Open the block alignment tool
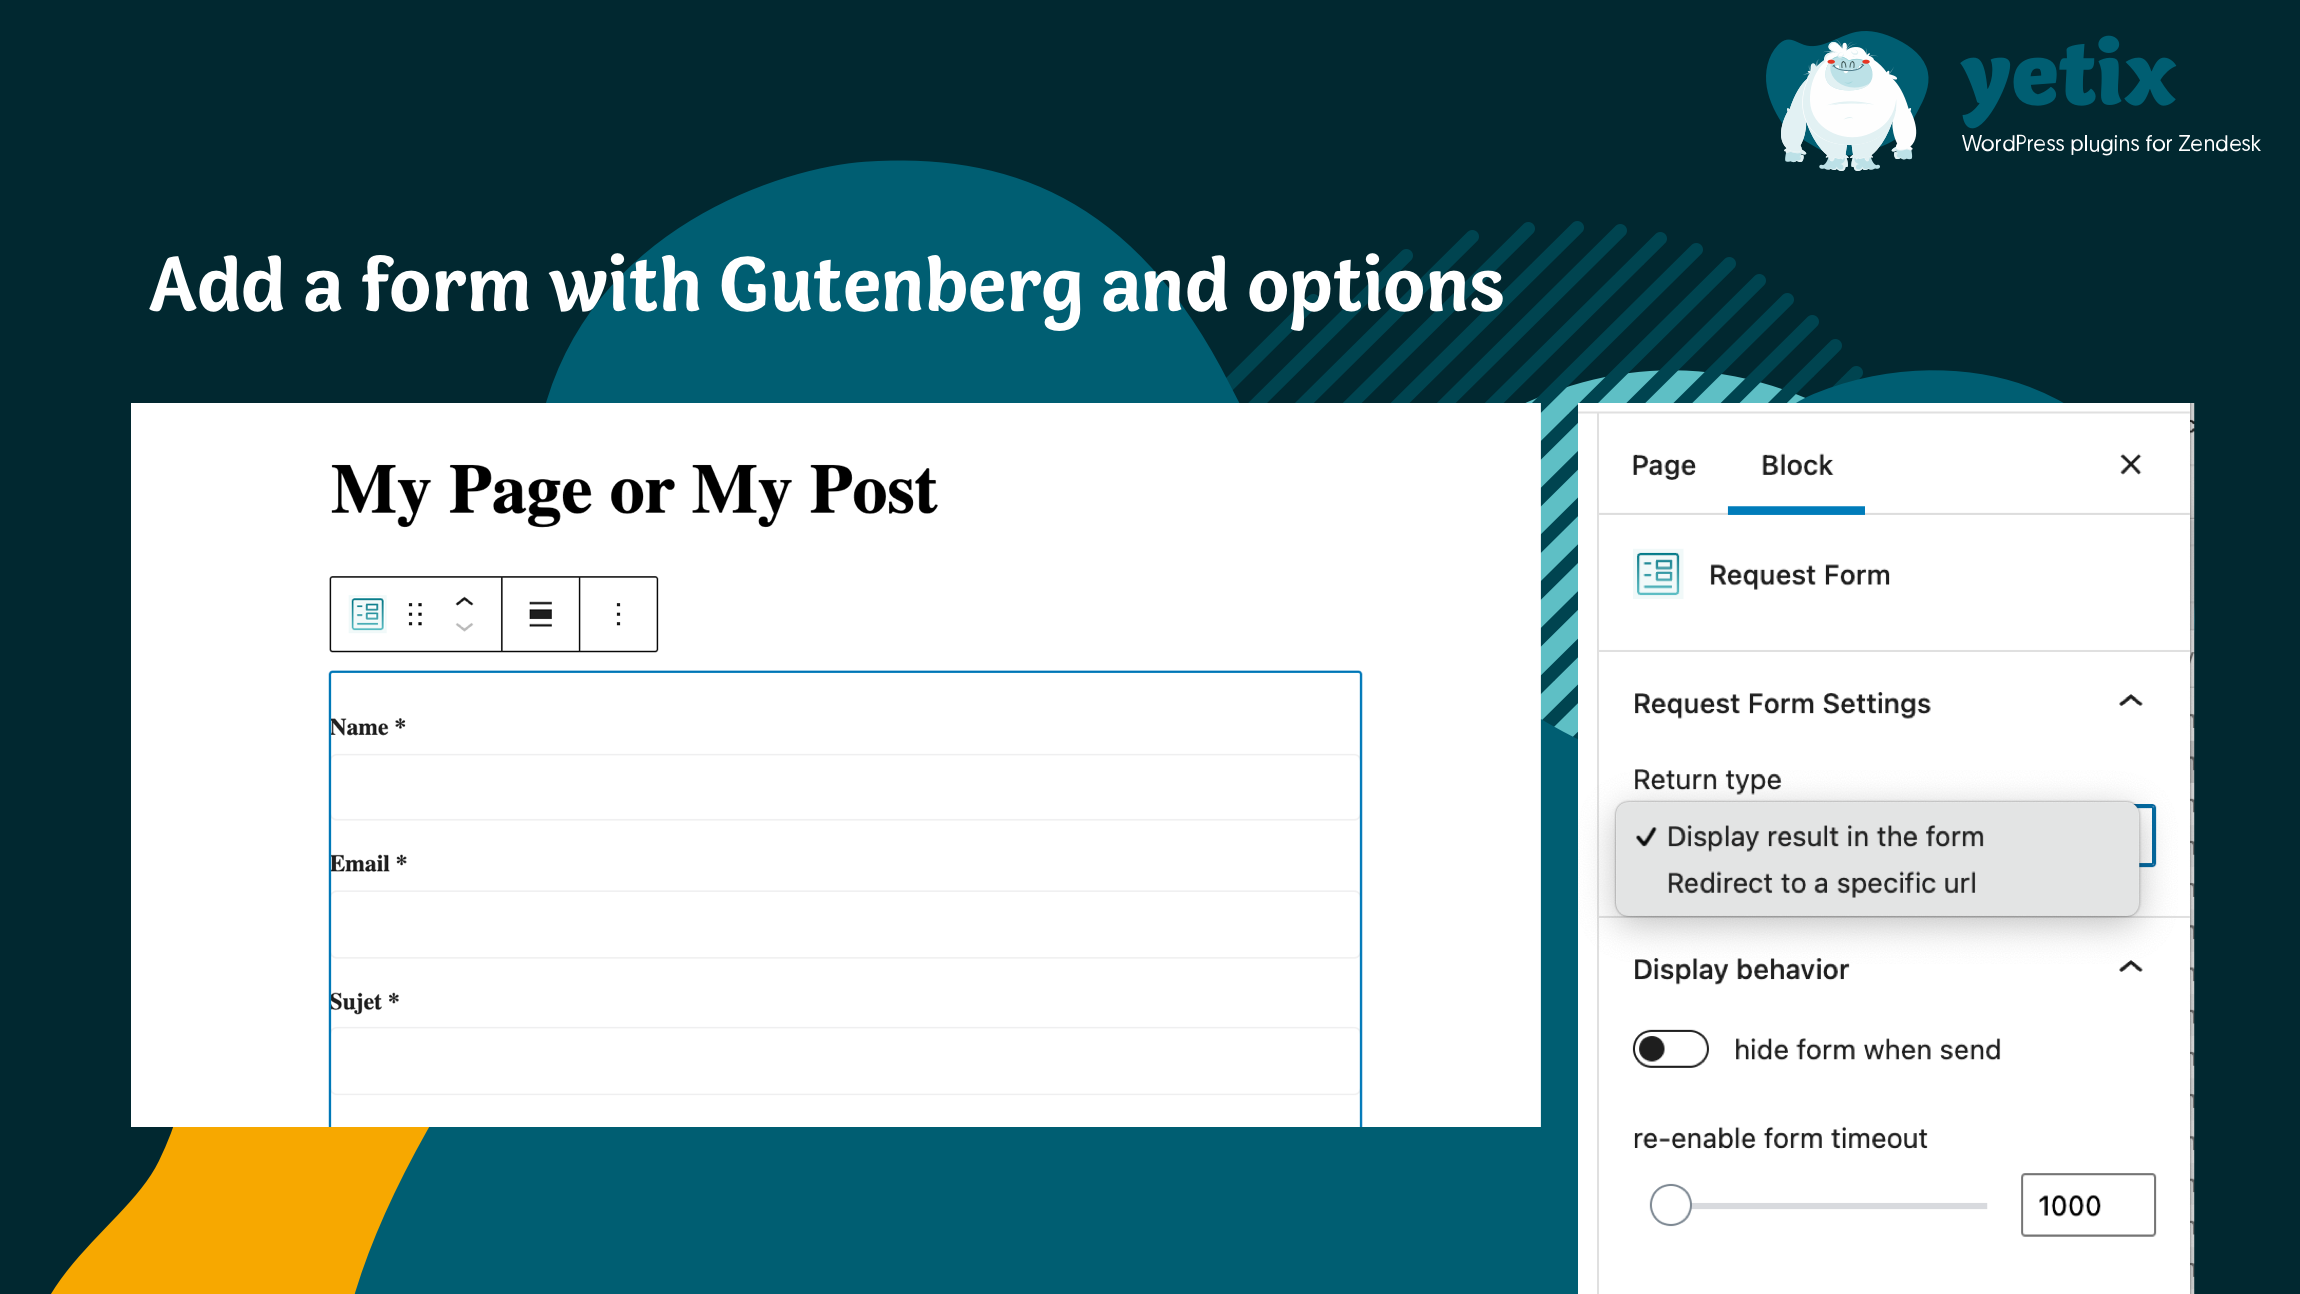 [x=540, y=614]
